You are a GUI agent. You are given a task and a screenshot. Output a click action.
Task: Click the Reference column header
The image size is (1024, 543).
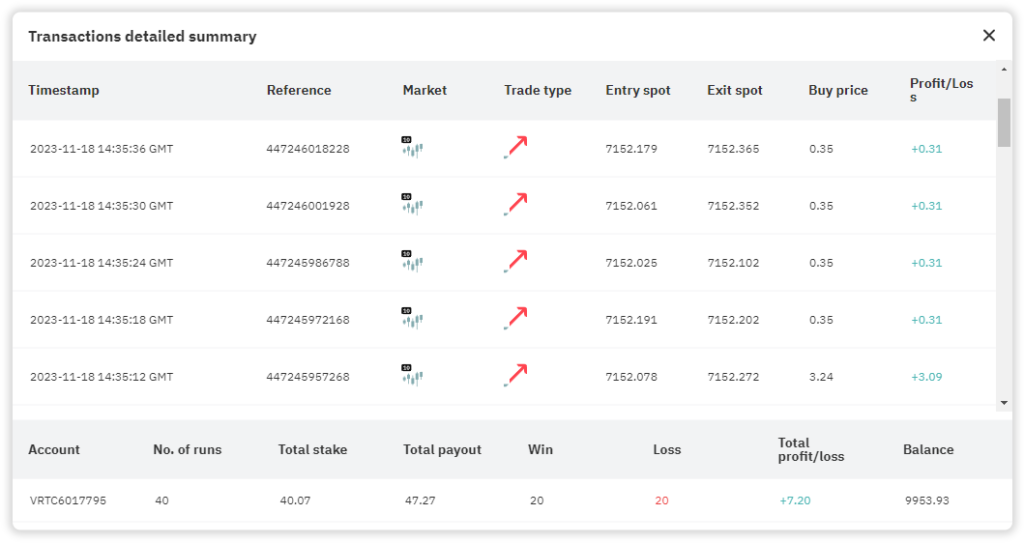click(x=298, y=90)
